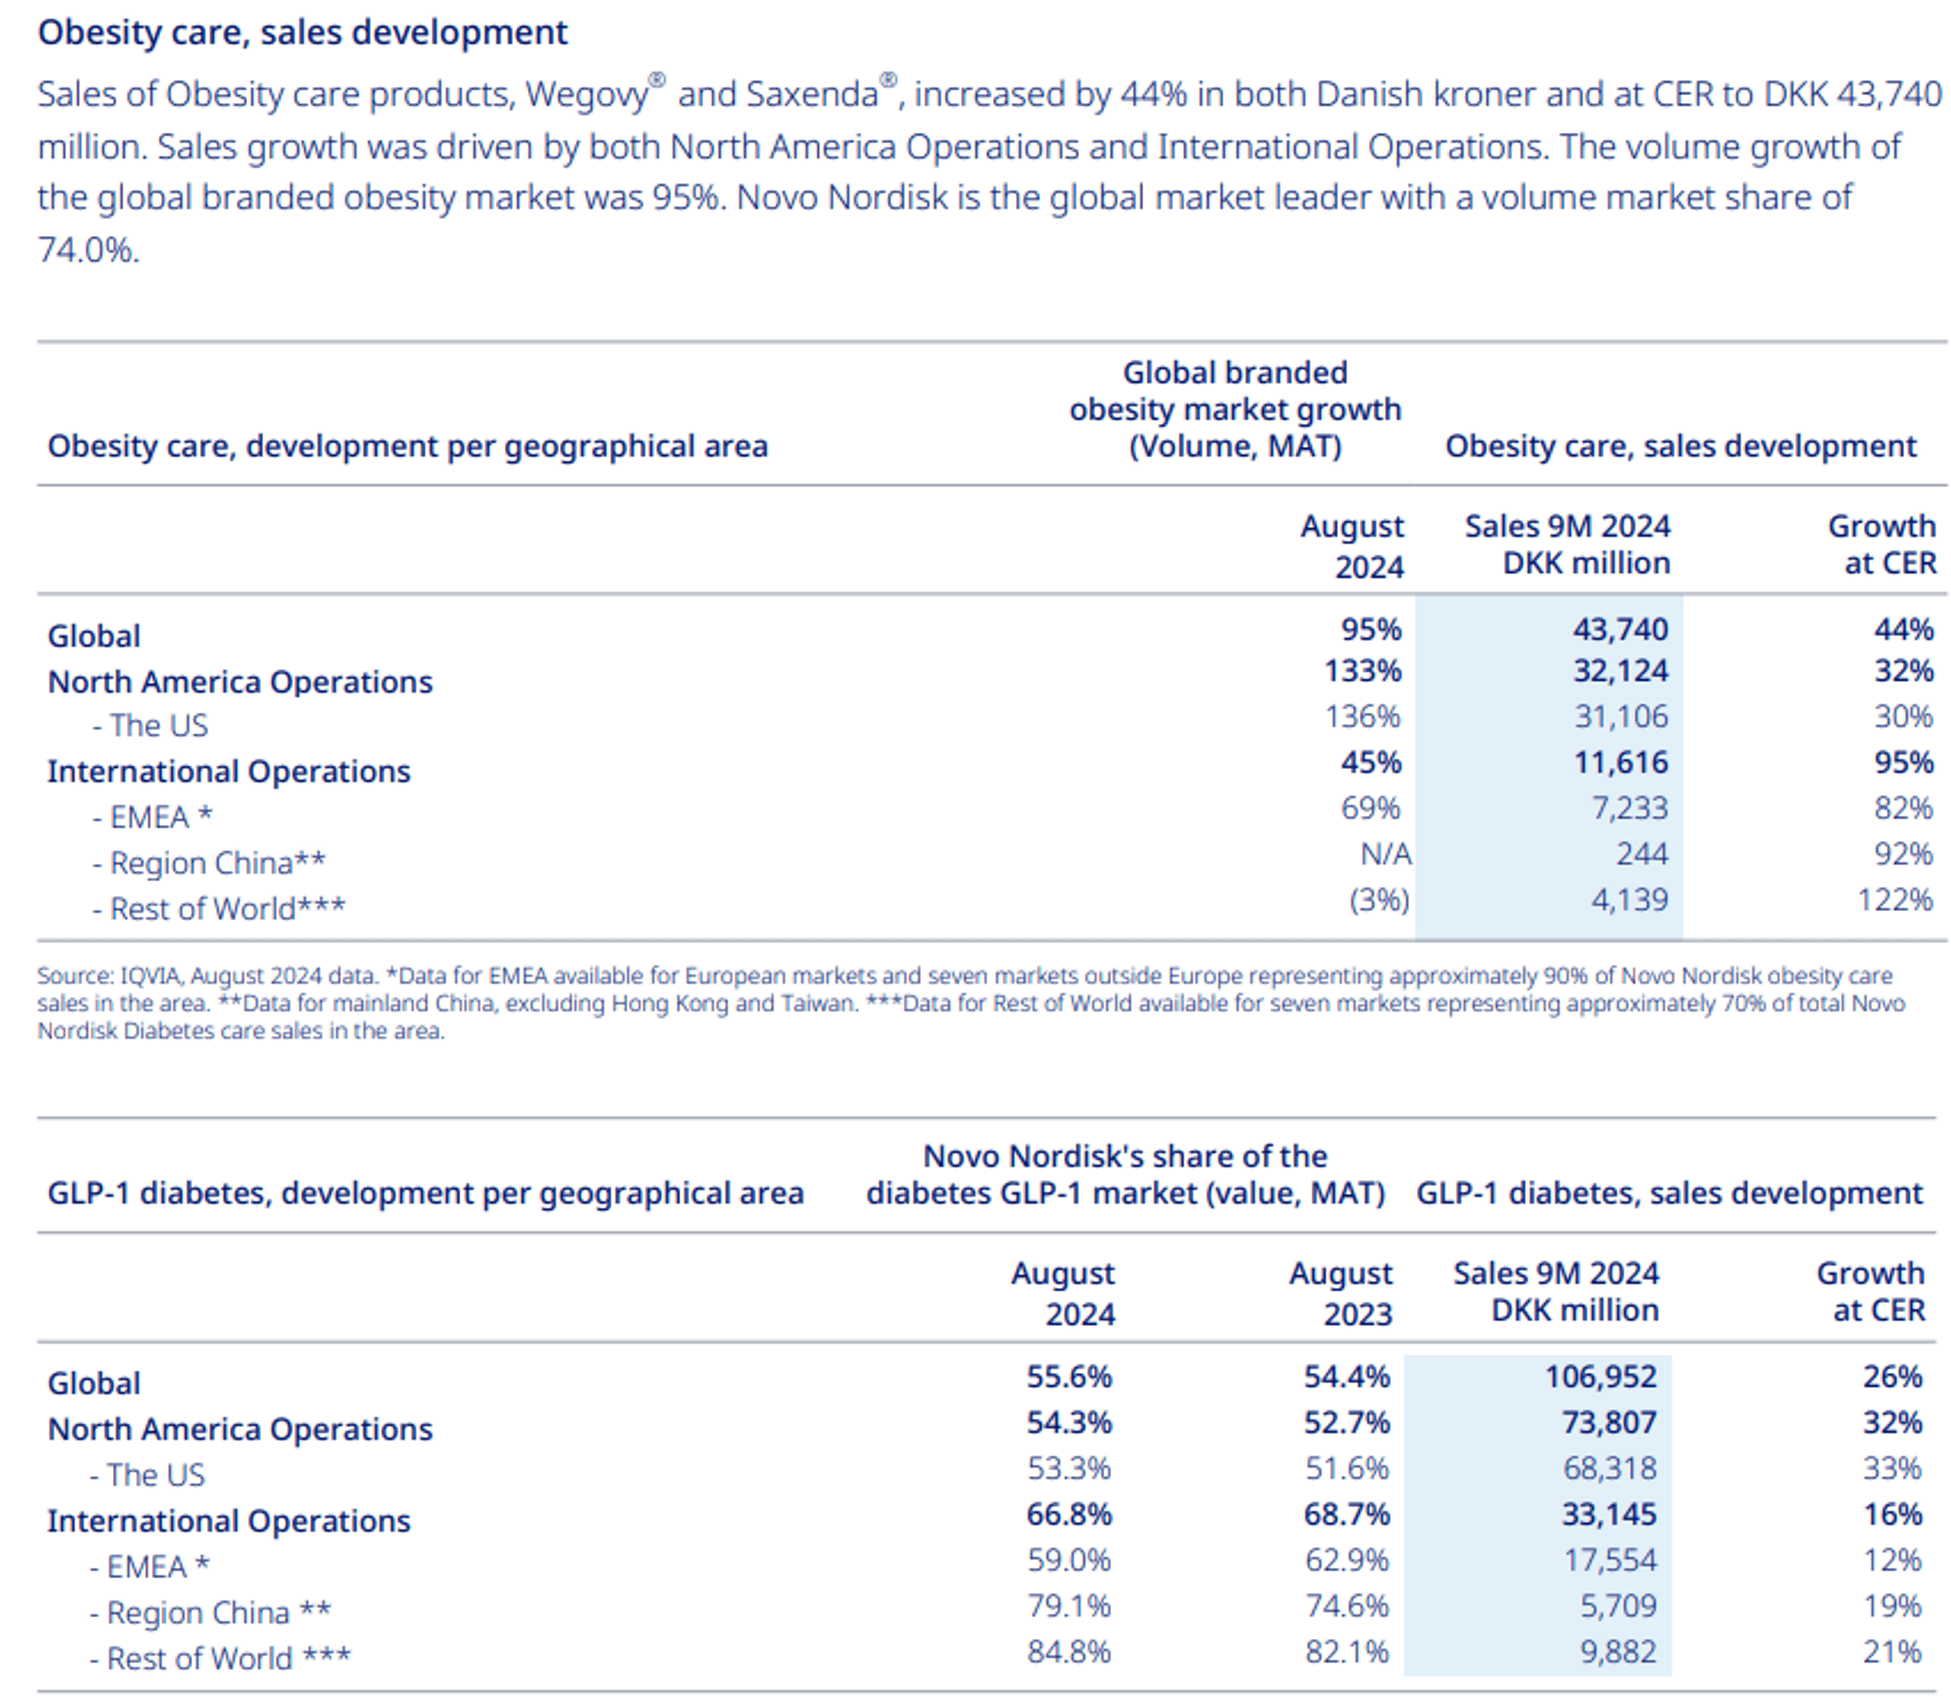1951x1705 pixels.
Task: Select the 33,145 International GLP-1 sales value
Action: click(1609, 1514)
